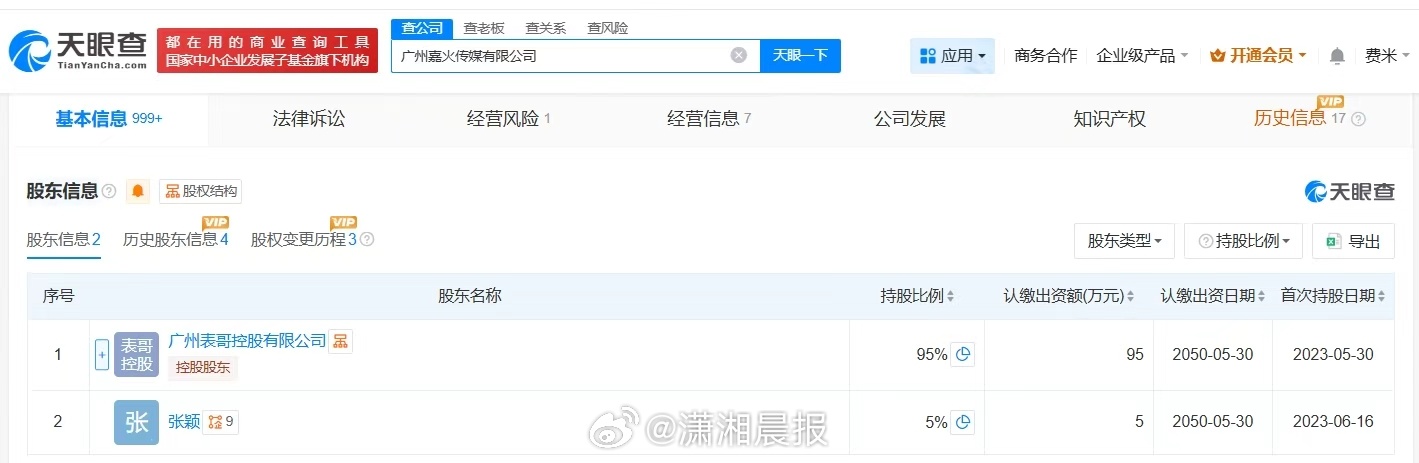Switch to the 法律诉讼 tab
Image resolution: width=1419 pixels, height=463 pixels.
(x=308, y=119)
